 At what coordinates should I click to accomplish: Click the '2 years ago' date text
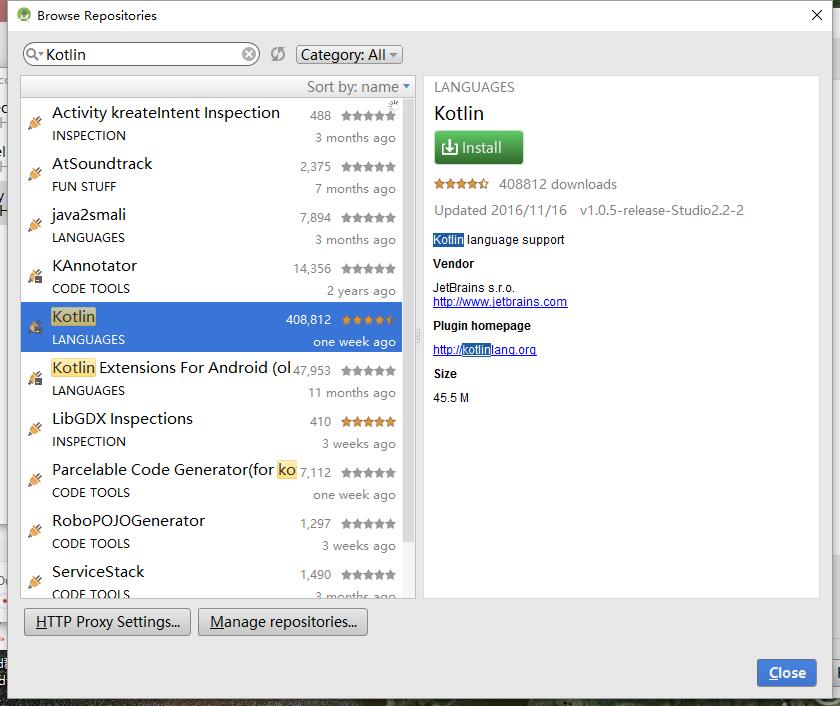pos(361,291)
